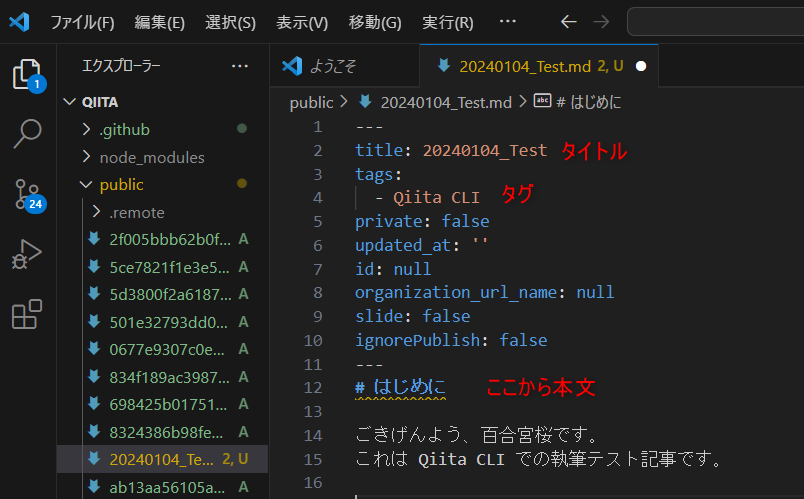Click the organization_url_name: null line

click(484, 292)
